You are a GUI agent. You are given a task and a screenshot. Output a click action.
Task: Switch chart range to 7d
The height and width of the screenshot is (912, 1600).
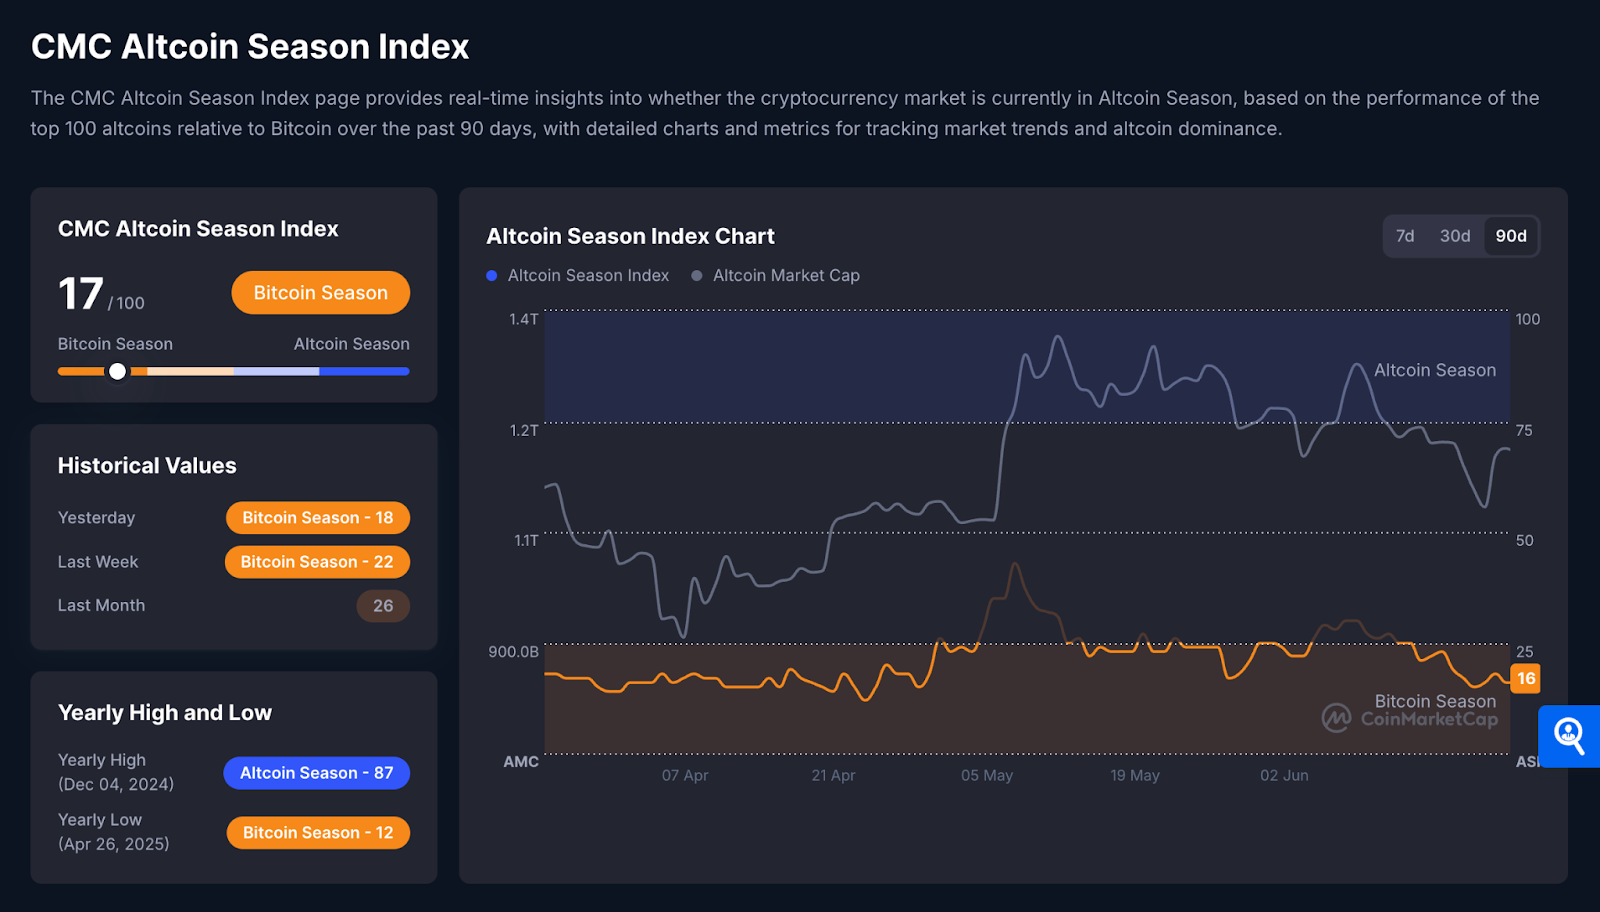[x=1405, y=236]
